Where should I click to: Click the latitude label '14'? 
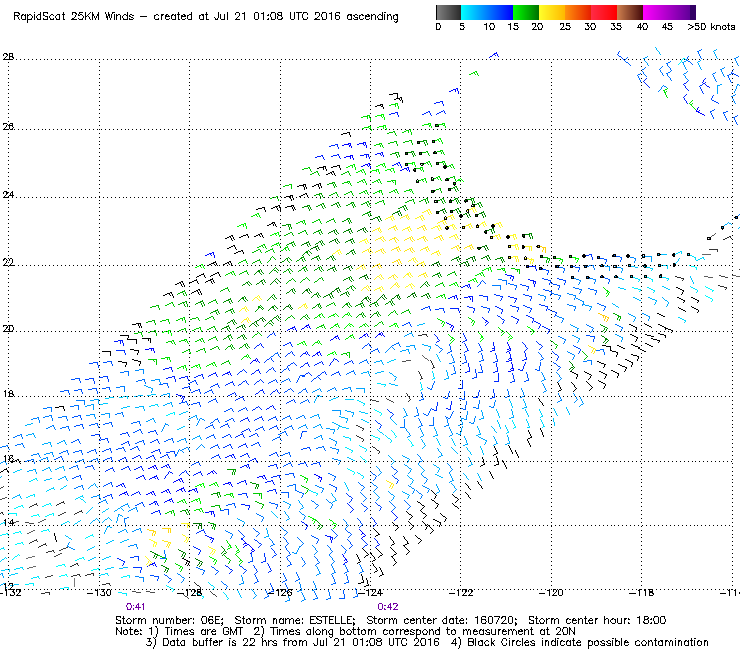pos(8,523)
